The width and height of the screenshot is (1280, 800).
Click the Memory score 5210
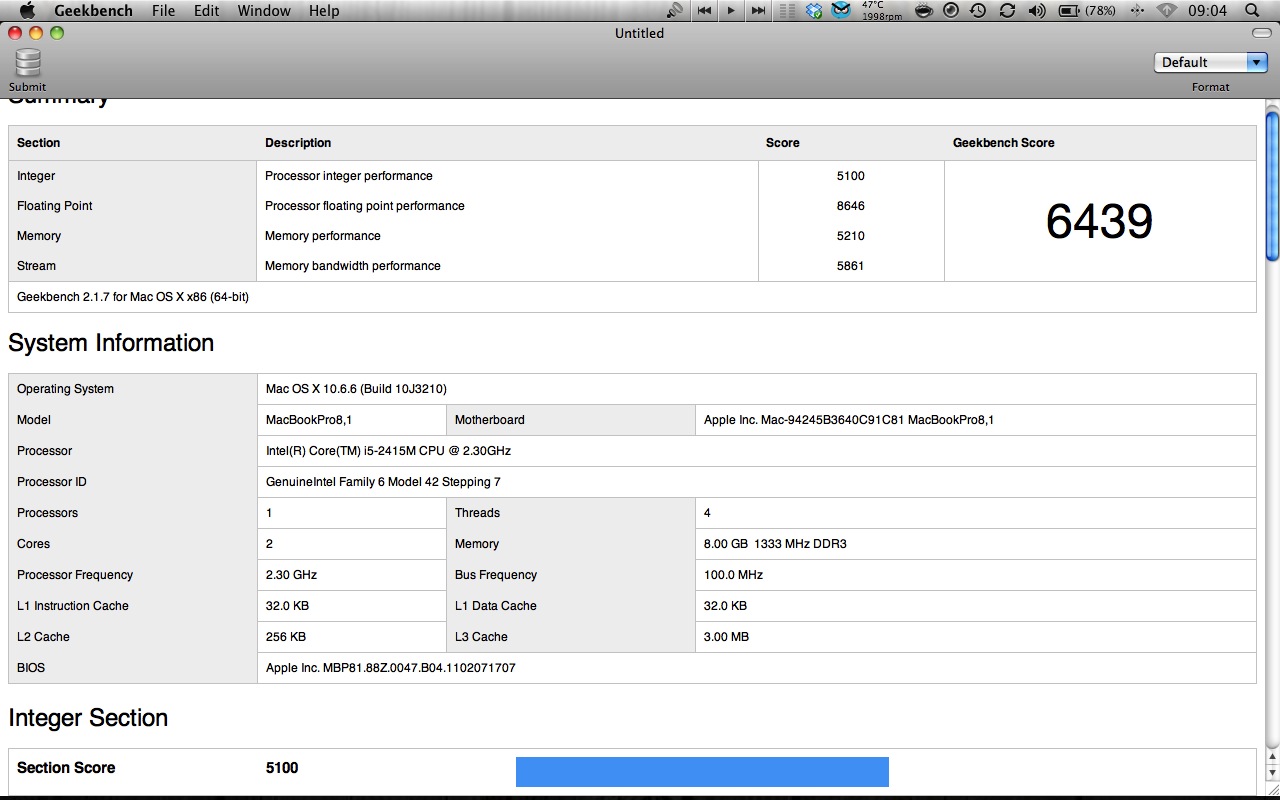pos(851,236)
